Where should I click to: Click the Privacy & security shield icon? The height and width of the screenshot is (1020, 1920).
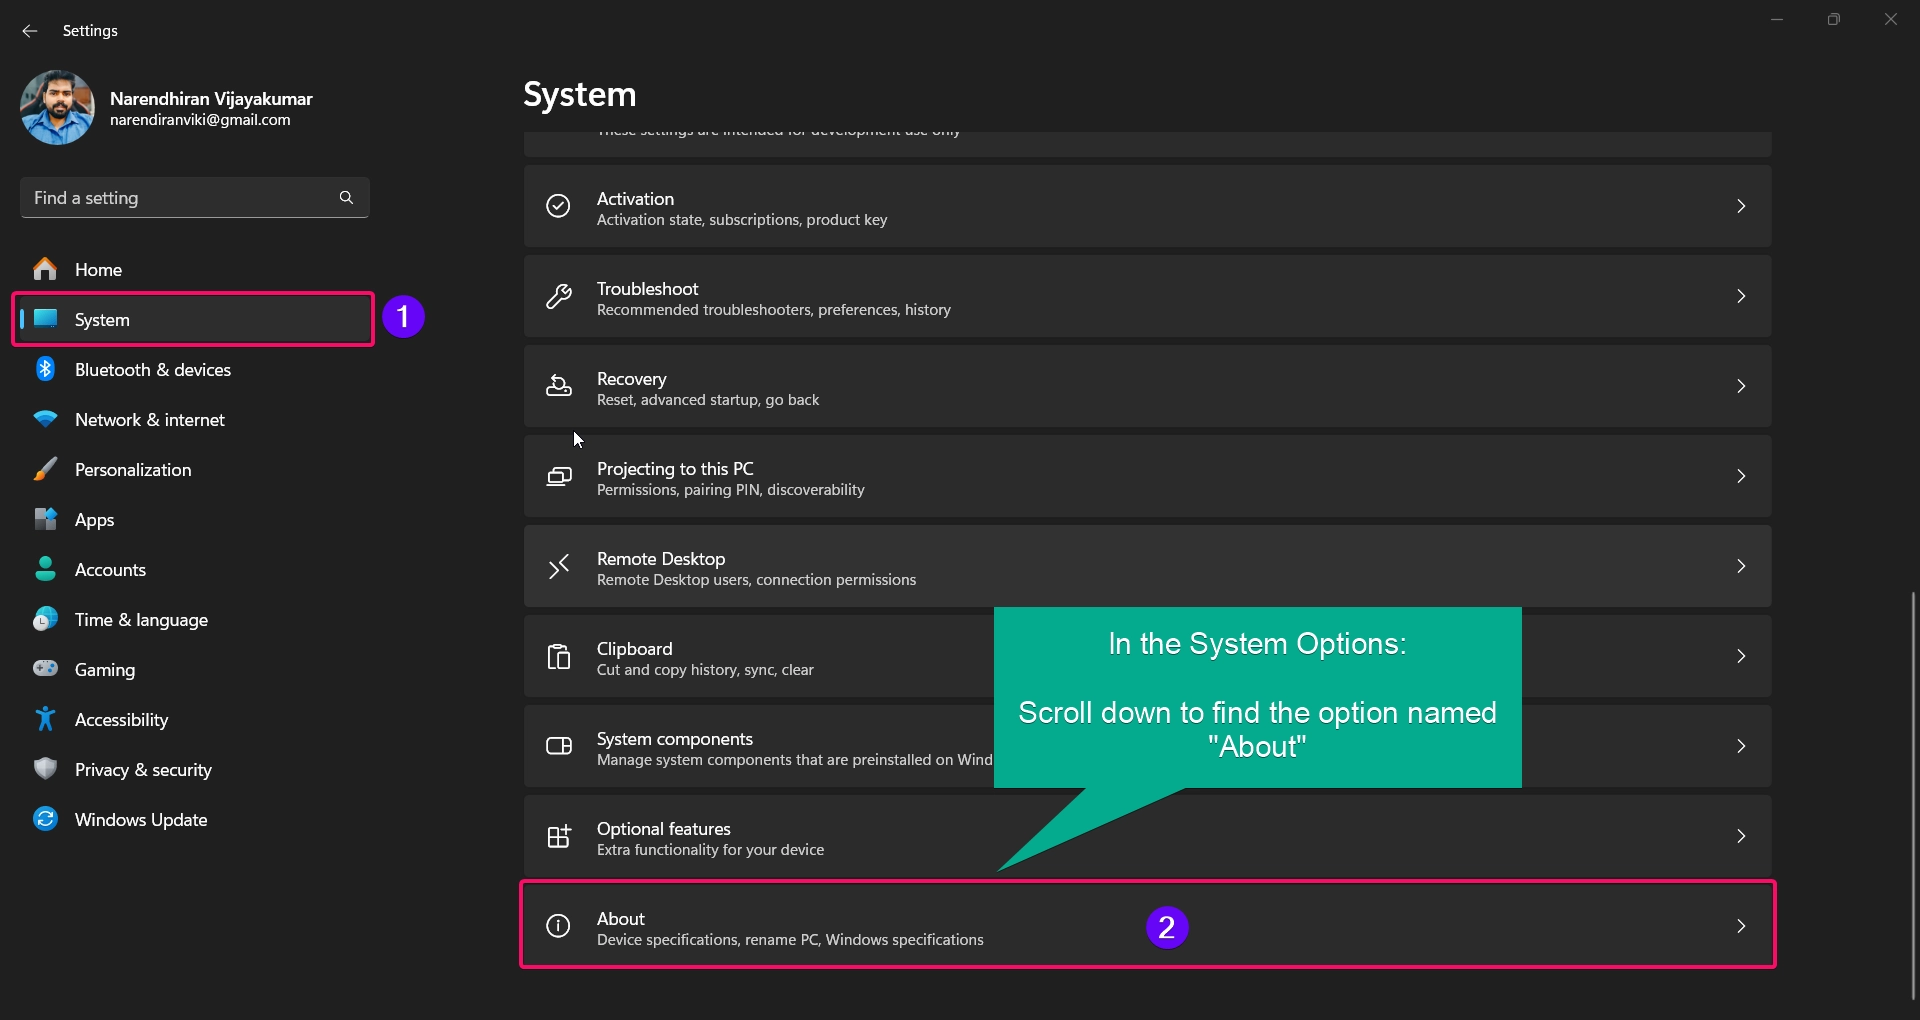tap(45, 768)
